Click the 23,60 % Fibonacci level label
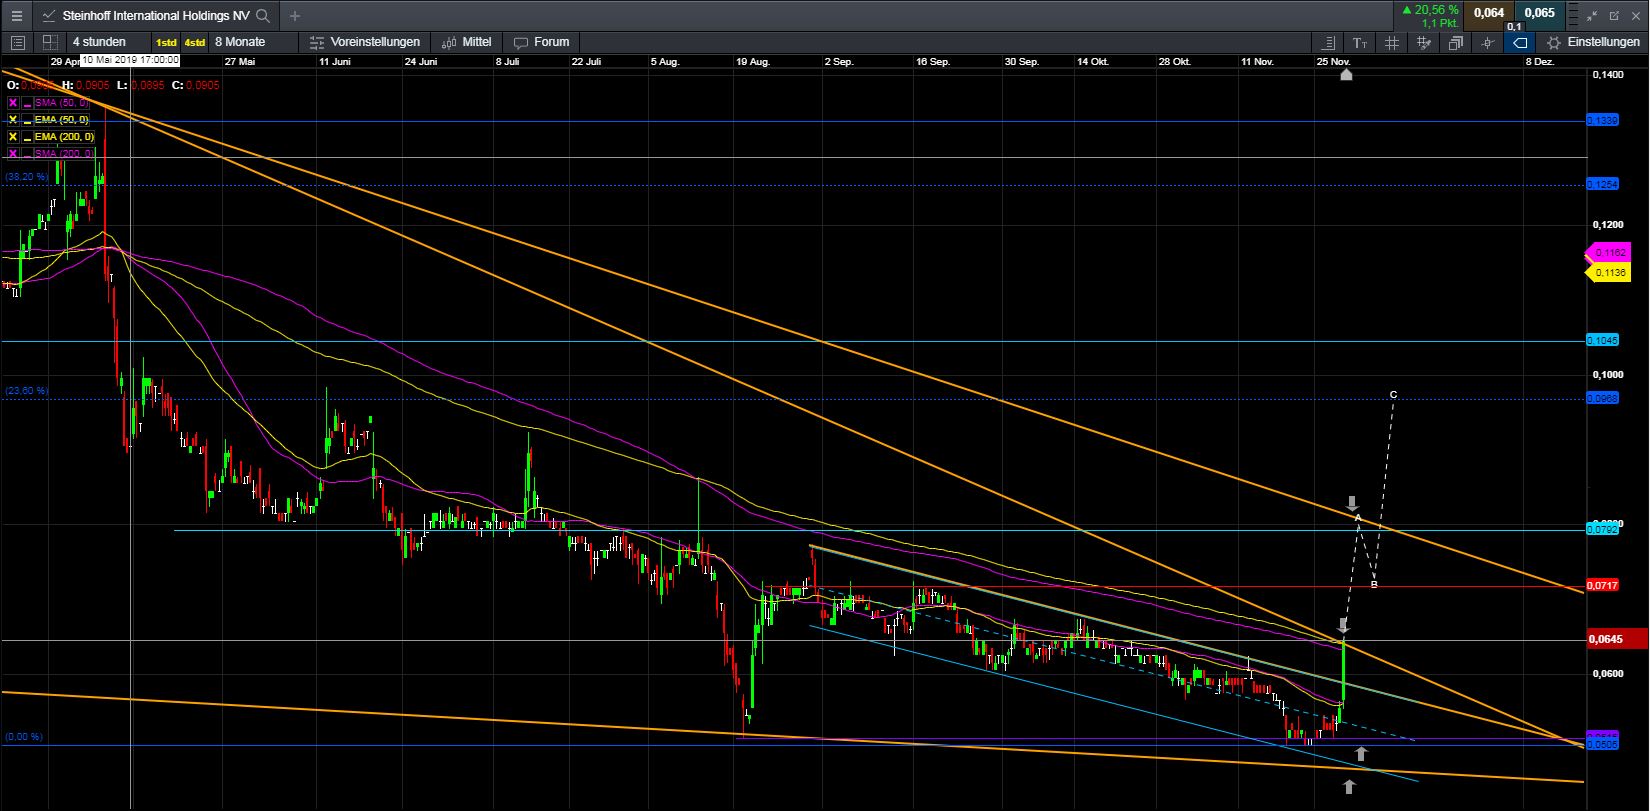 tap(25, 391)
